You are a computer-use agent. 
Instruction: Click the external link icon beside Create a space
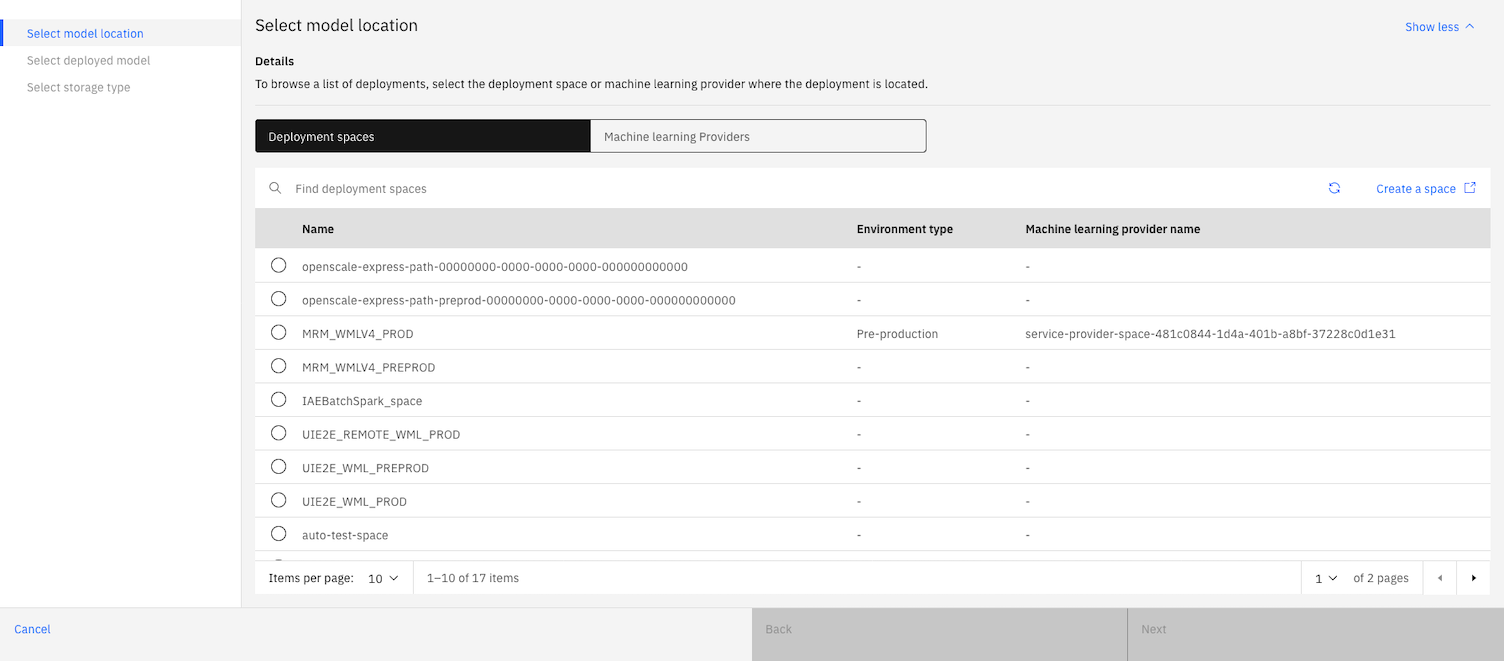[1470, 188]
